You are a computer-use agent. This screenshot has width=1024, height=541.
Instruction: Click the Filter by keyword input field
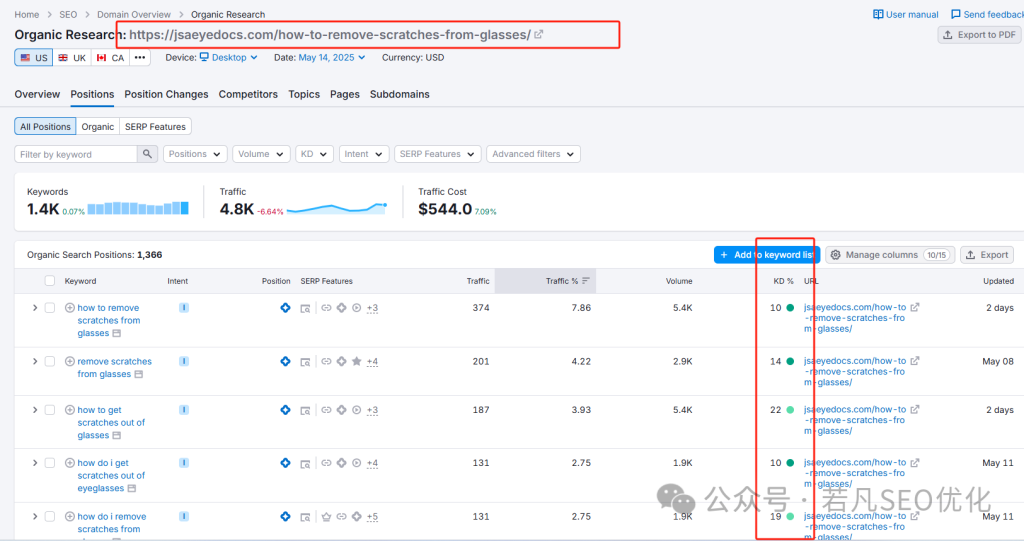(75, 154)
